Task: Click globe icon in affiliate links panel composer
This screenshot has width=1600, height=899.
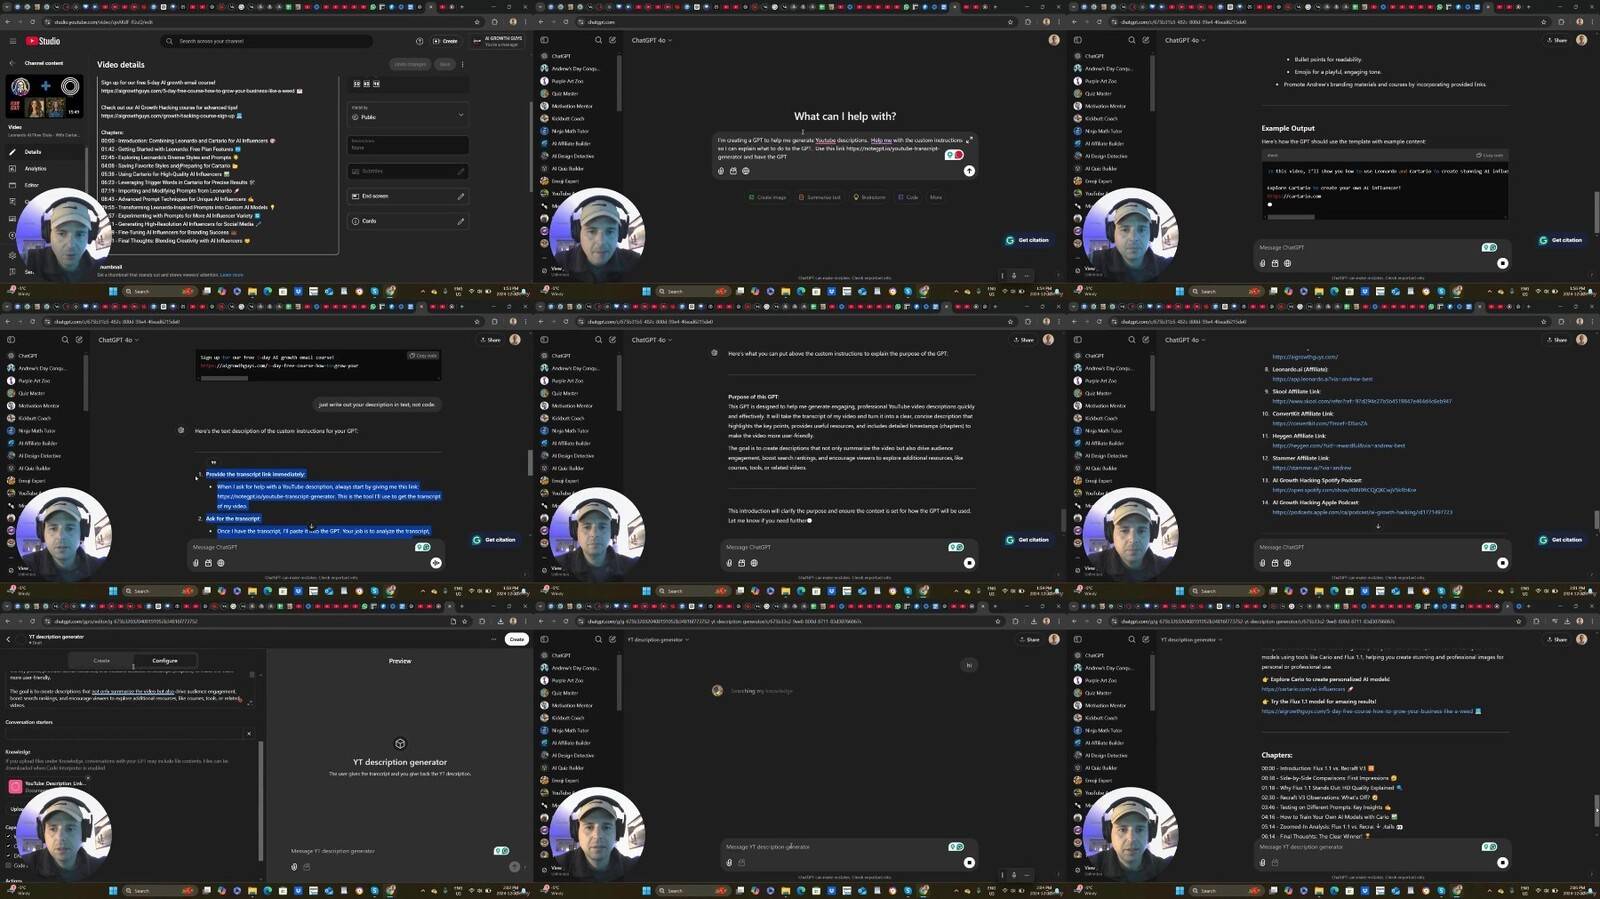Action: pos(1287,563)
